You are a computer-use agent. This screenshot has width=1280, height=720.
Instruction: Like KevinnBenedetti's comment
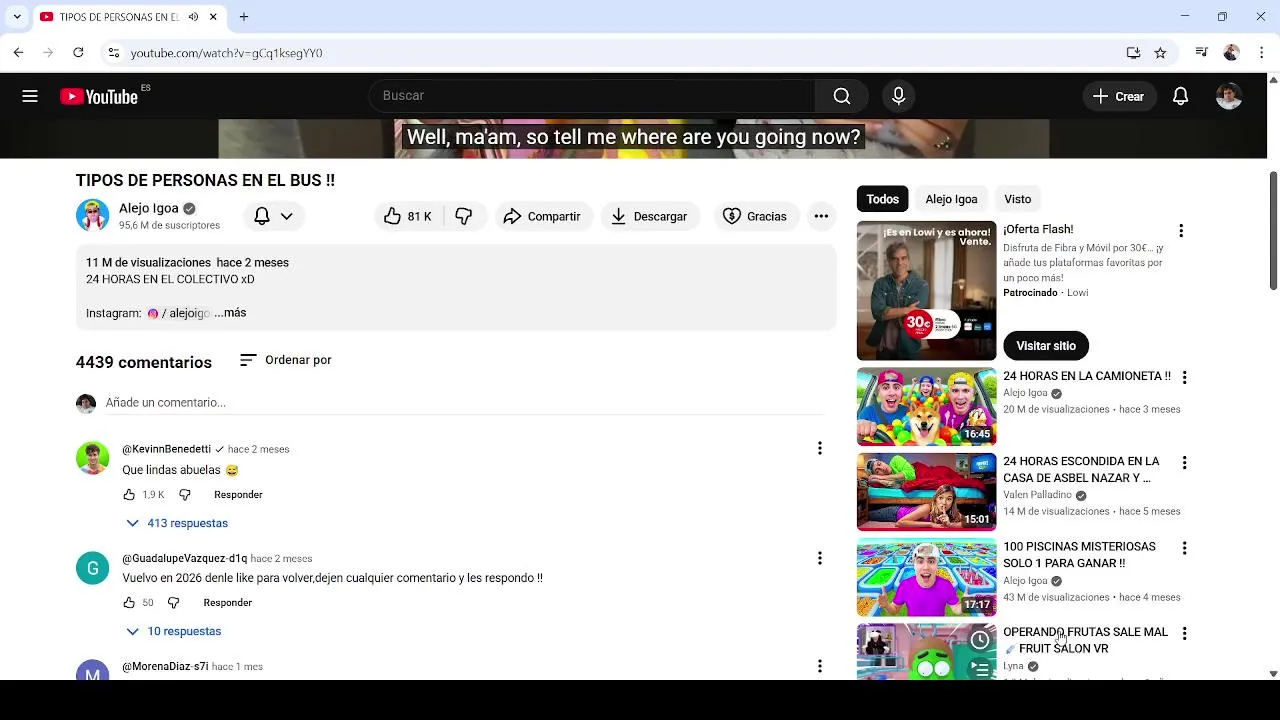coord(129,495)
